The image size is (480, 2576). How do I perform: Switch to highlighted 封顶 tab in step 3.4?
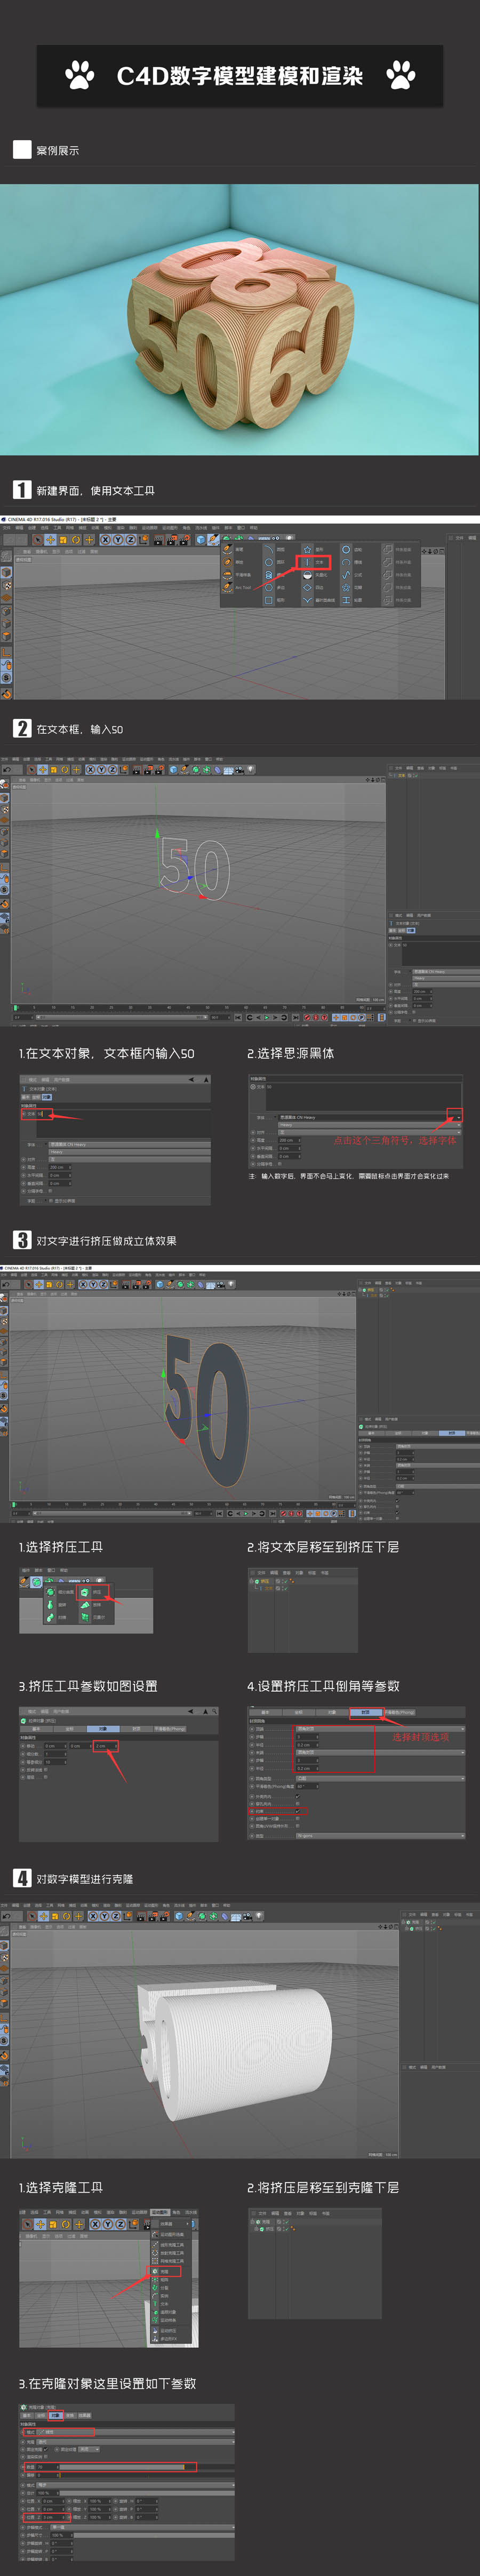[366, 1712]
